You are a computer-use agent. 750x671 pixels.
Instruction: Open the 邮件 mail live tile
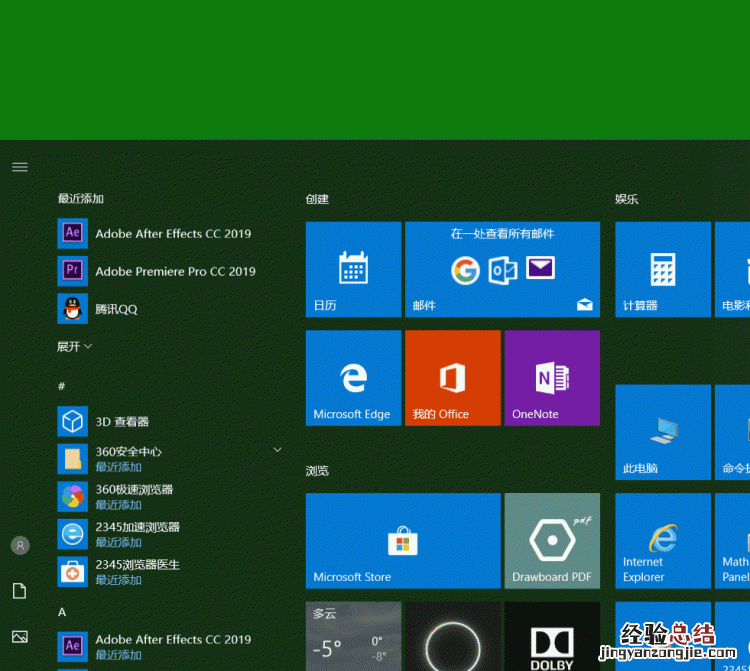coord(502,270)
